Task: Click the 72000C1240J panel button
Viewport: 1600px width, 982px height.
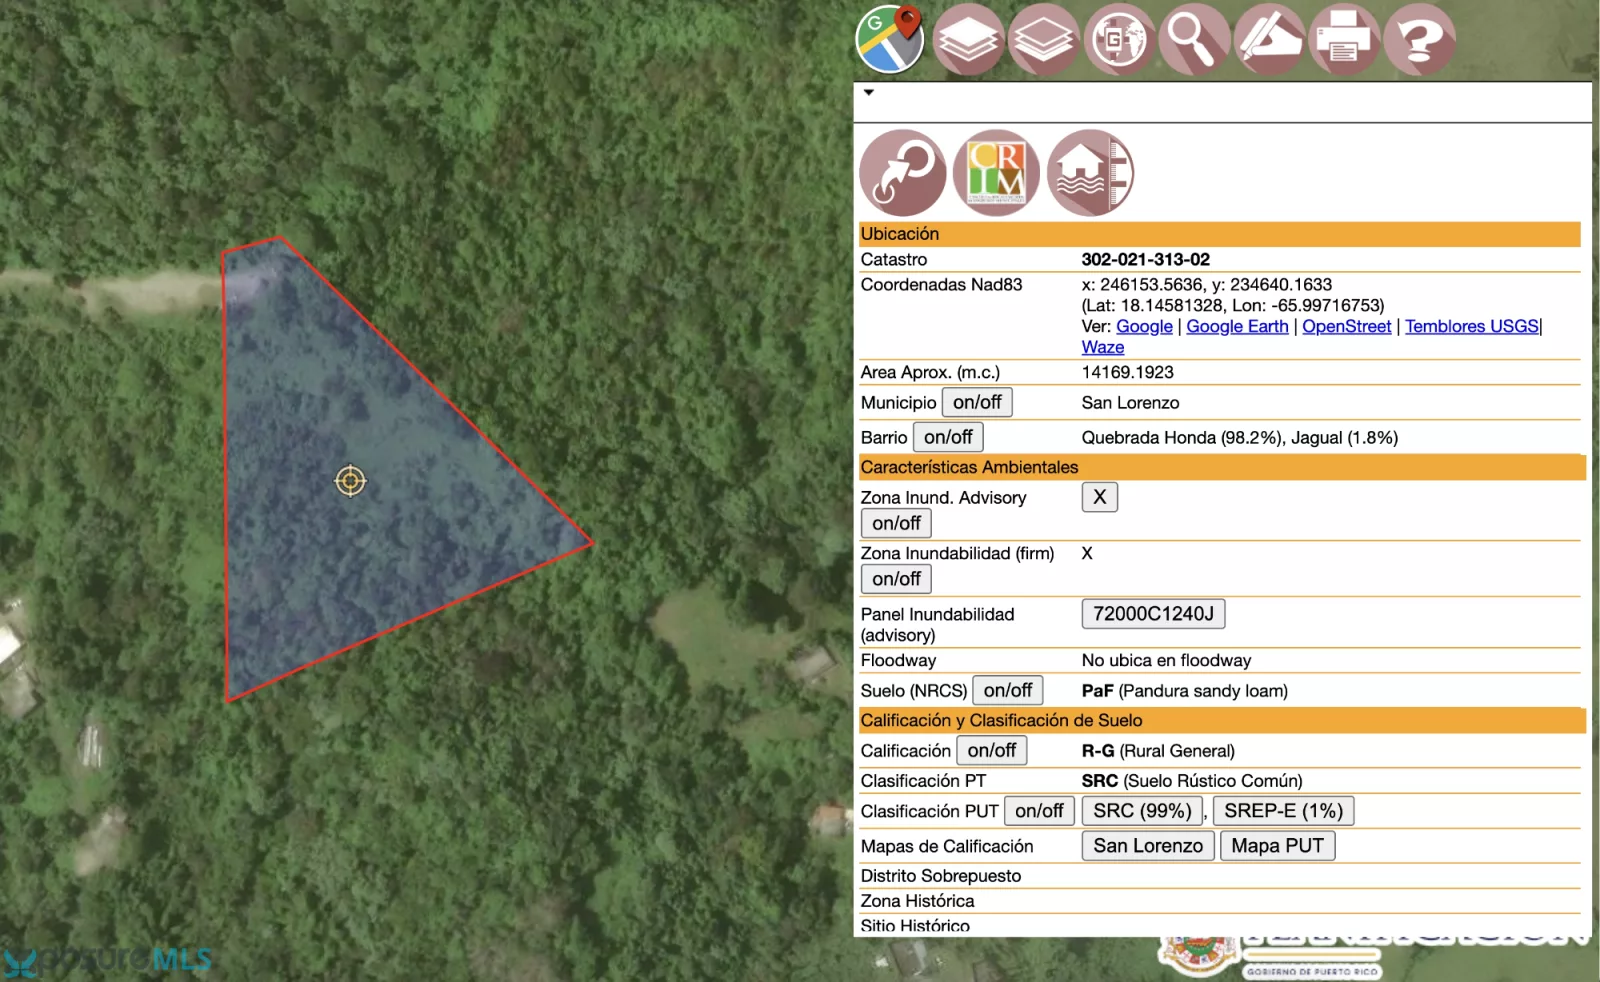Action: (1153, 614)
